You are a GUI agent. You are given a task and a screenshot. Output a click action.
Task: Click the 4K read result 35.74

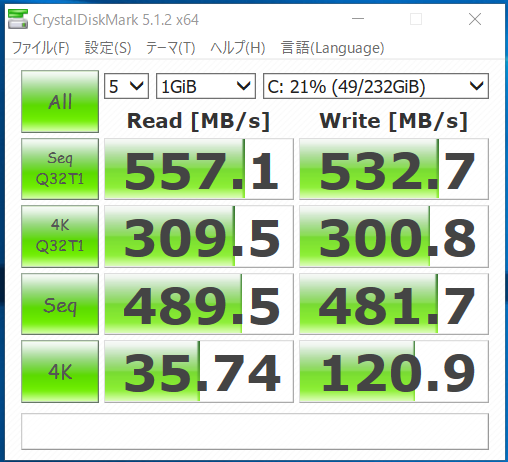pyautogui.click(x=199, y=371)
